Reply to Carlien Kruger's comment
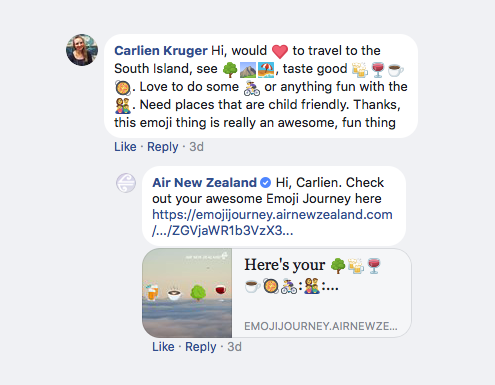Viewport: 495px width, 385px height. [163, 147]
